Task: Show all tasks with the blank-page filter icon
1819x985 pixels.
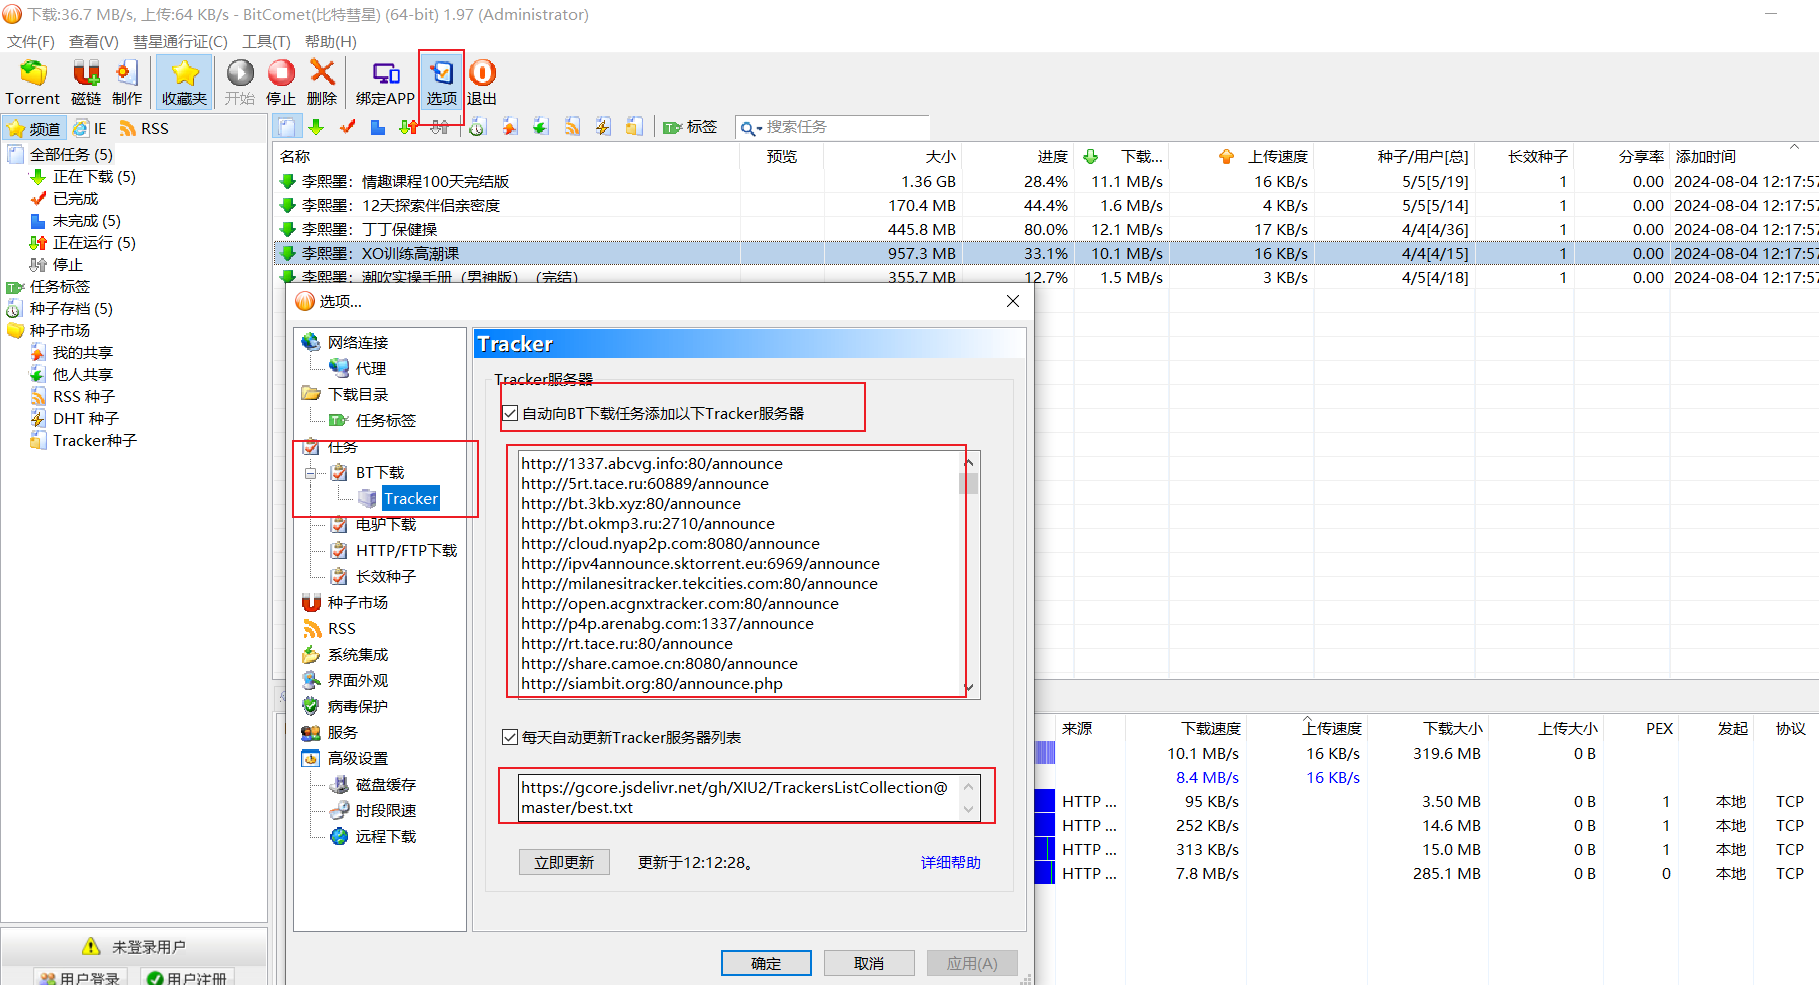Action: (x=287, y=127)
